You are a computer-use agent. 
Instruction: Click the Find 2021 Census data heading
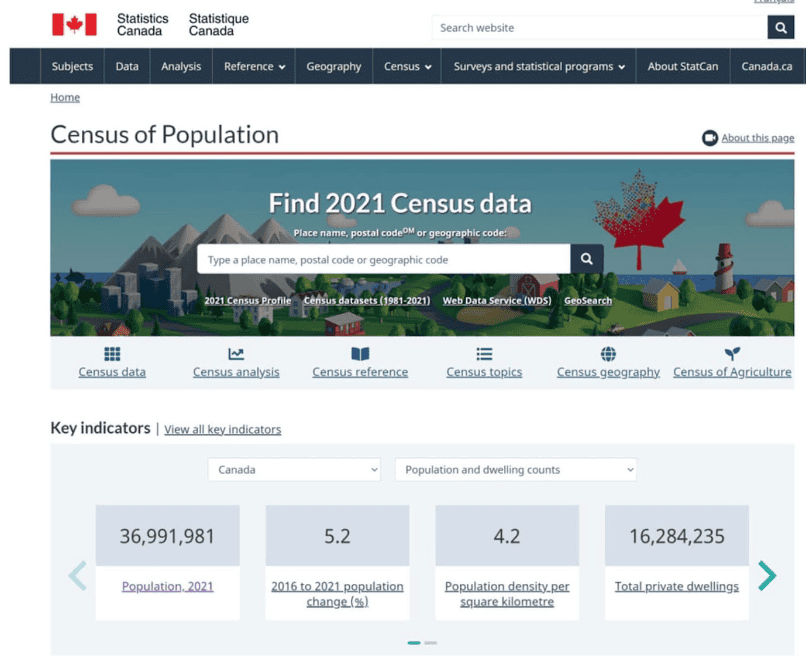(400, 203)
